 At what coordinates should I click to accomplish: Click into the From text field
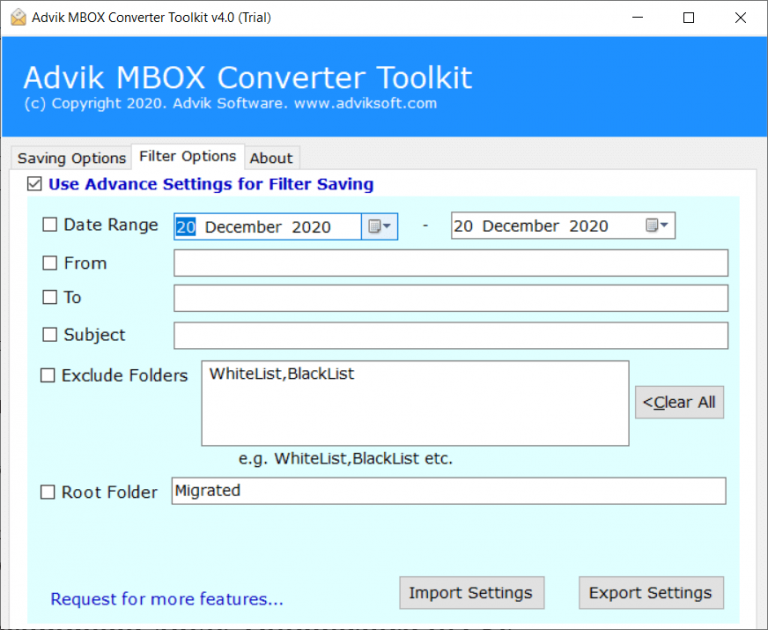[450, 263]
